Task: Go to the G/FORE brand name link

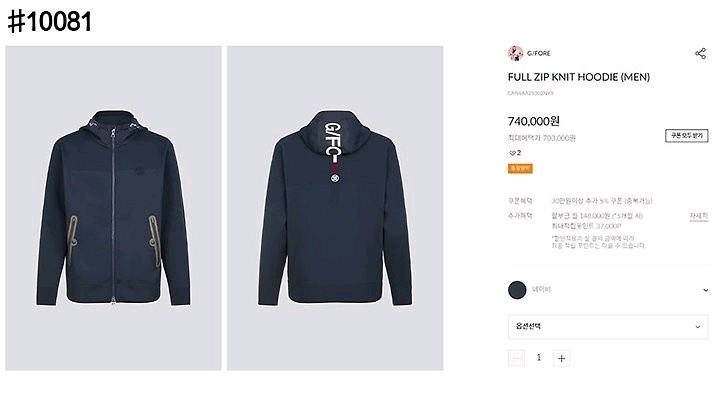Action: 541,54
